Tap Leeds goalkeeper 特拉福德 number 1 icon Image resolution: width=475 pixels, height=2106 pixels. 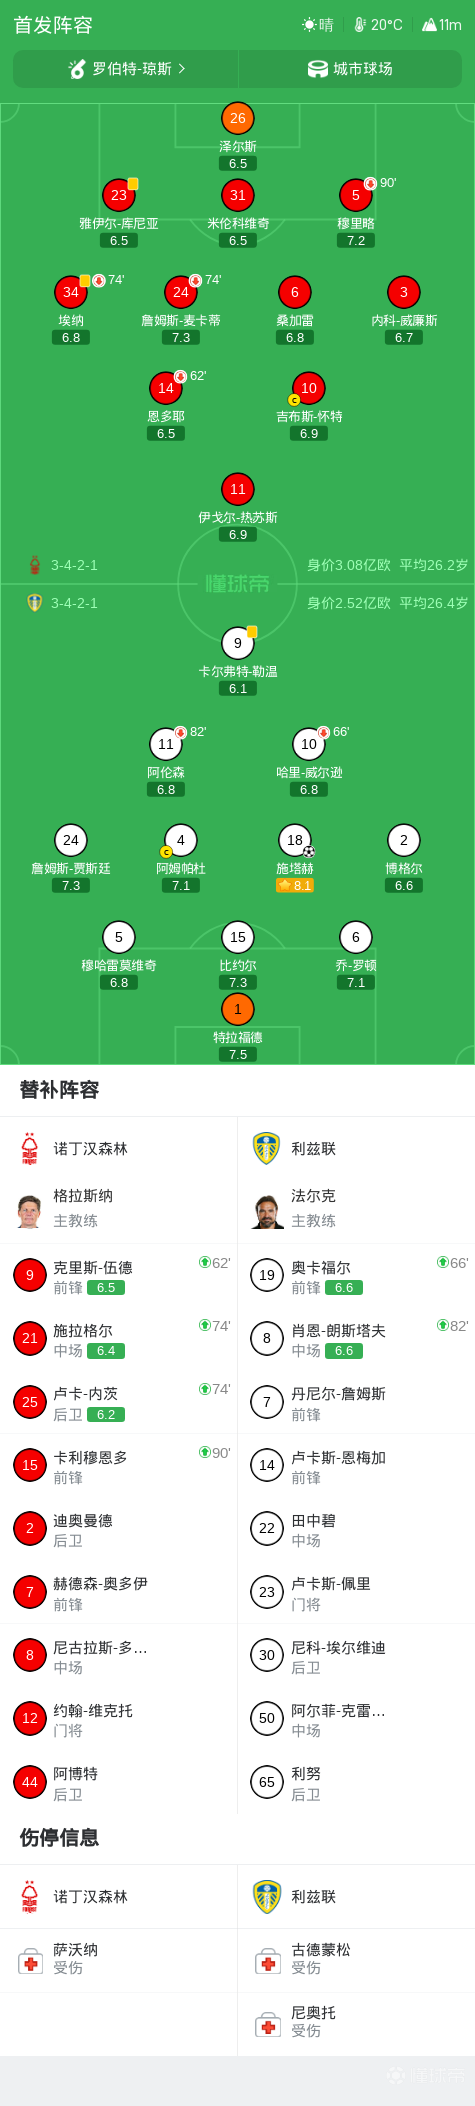pyautogui.click(x=238, y=1009)
